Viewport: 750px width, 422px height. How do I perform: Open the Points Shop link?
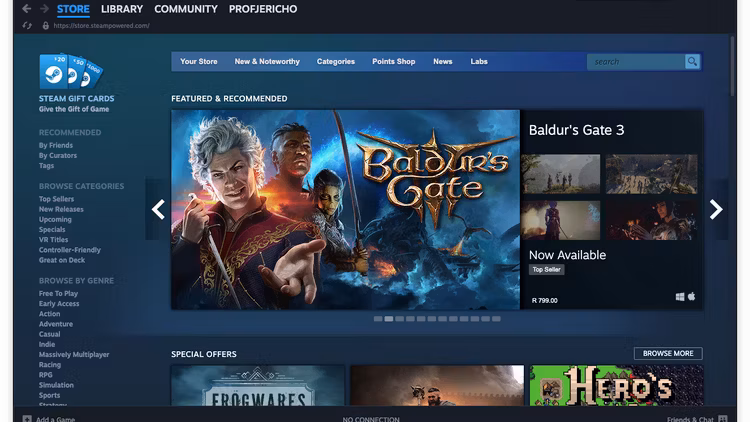[394, 61]
